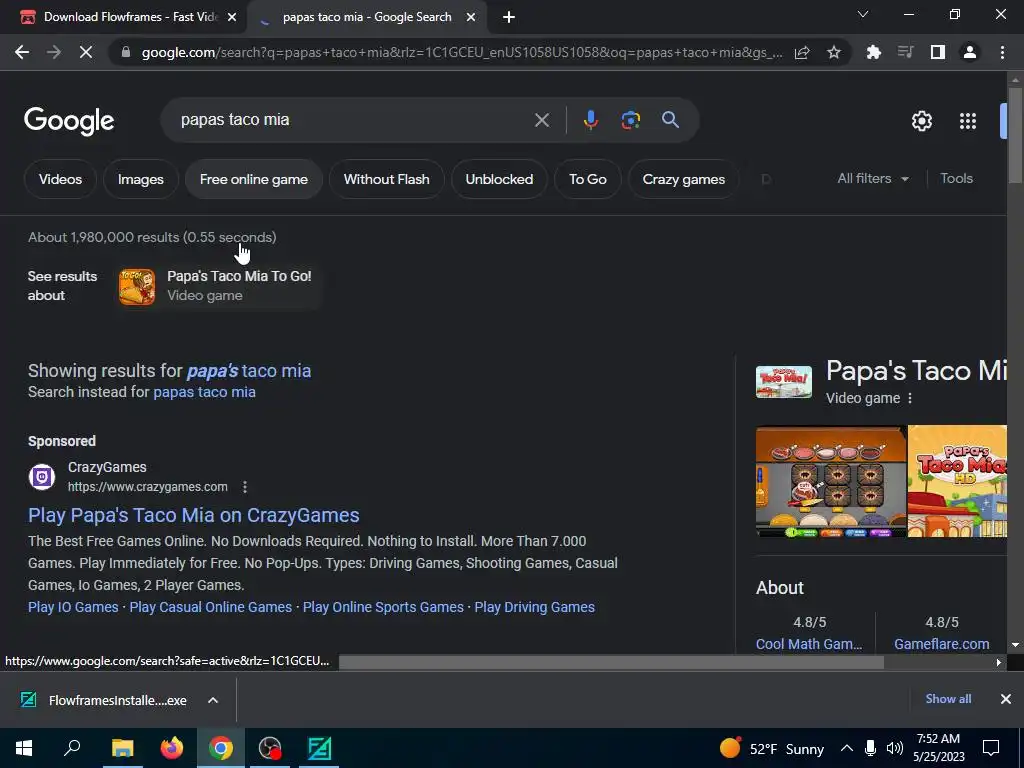Viewport: 1024px width, 768px height.
Task: Launch Firefox from the taskbar
Action: [172, 748]
